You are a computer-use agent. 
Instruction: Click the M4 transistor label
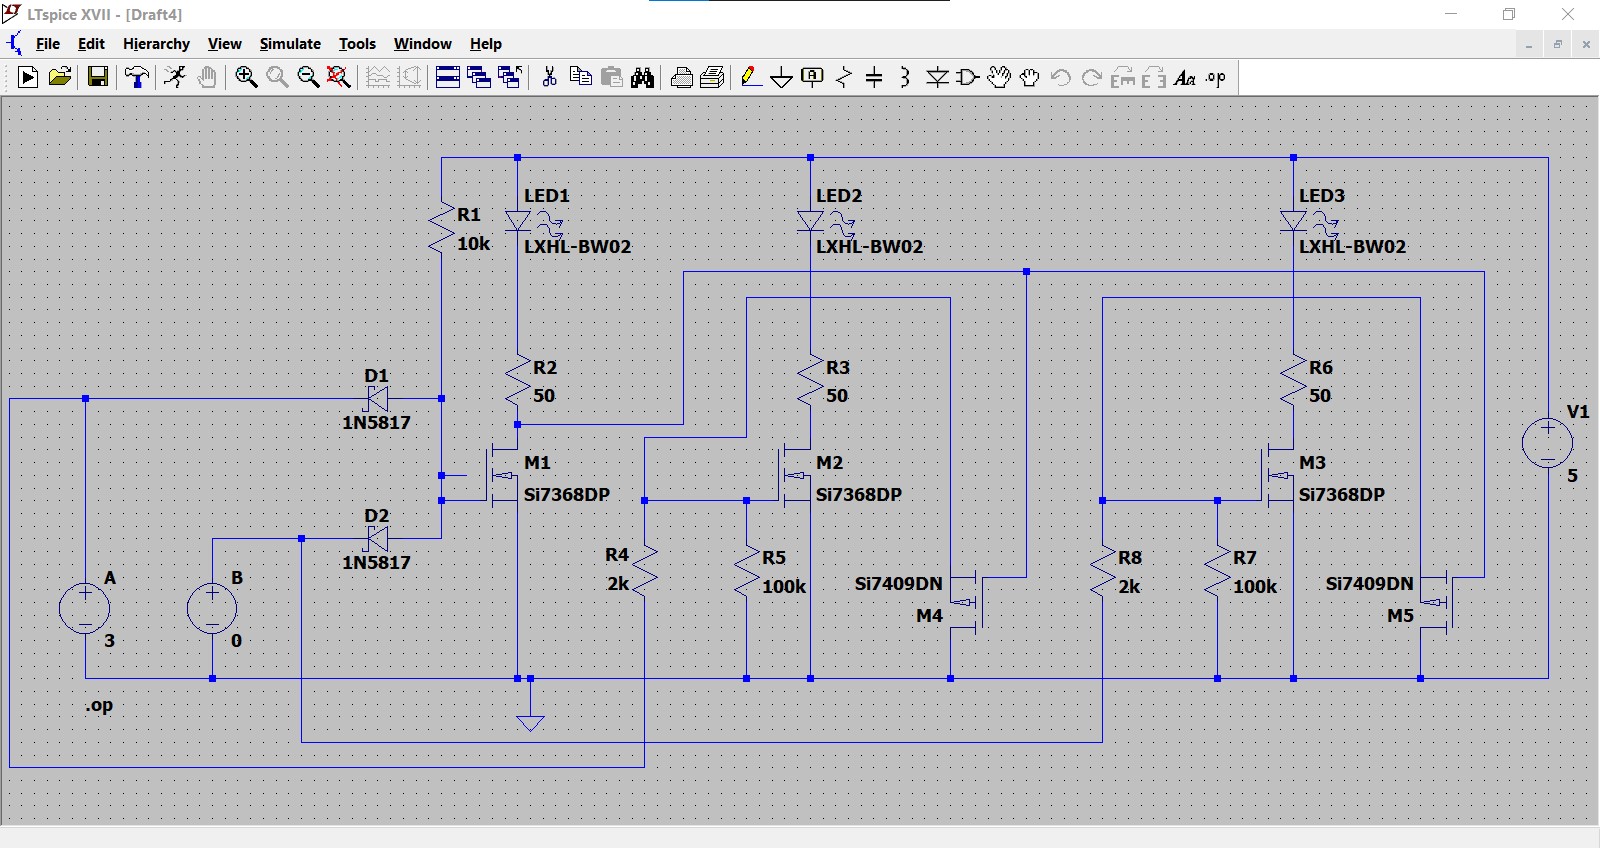tap(930, 616)
